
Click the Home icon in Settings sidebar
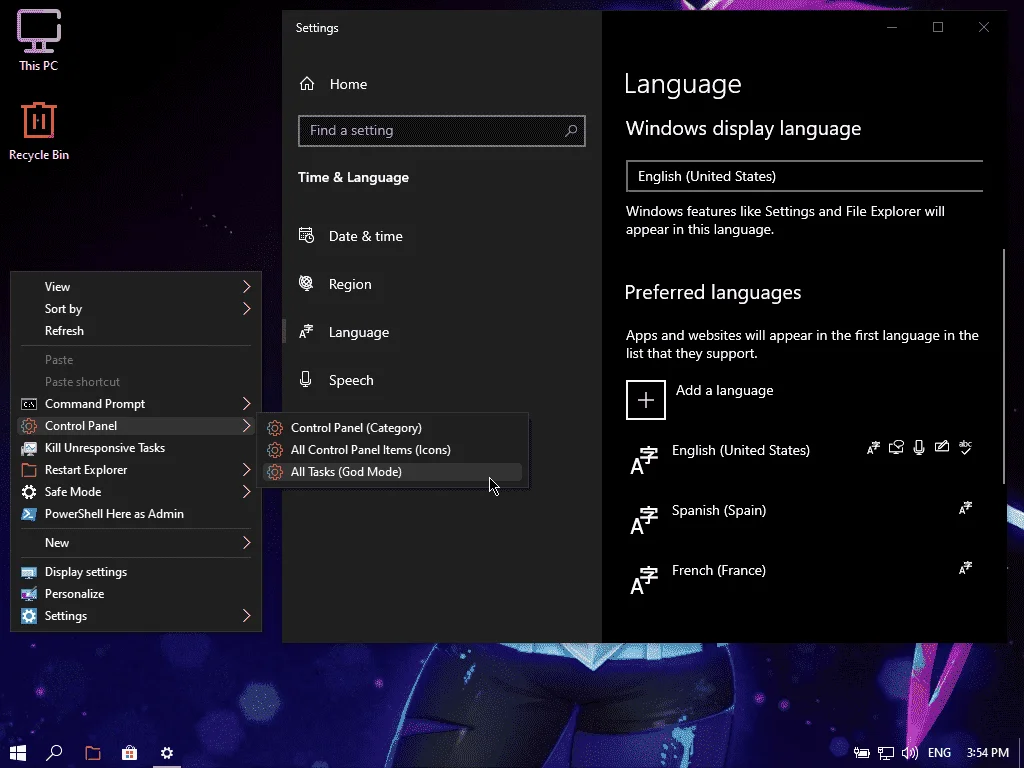click(307, 84)
